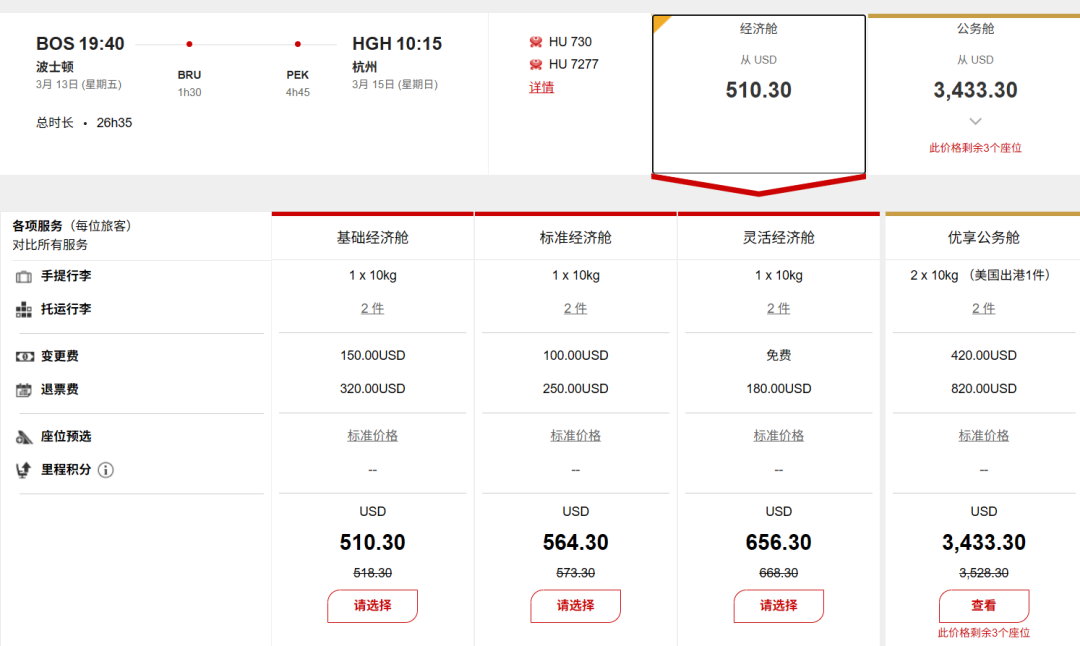Screen dimensions: 1080x646
Task: Click the change fee icon
Action: (24, 356)
